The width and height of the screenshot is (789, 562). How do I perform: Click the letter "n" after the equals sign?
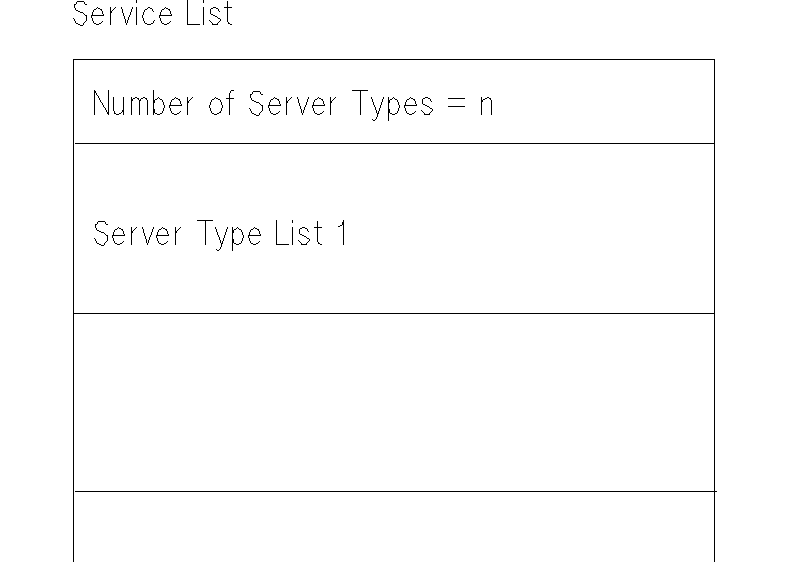point(486,104)
